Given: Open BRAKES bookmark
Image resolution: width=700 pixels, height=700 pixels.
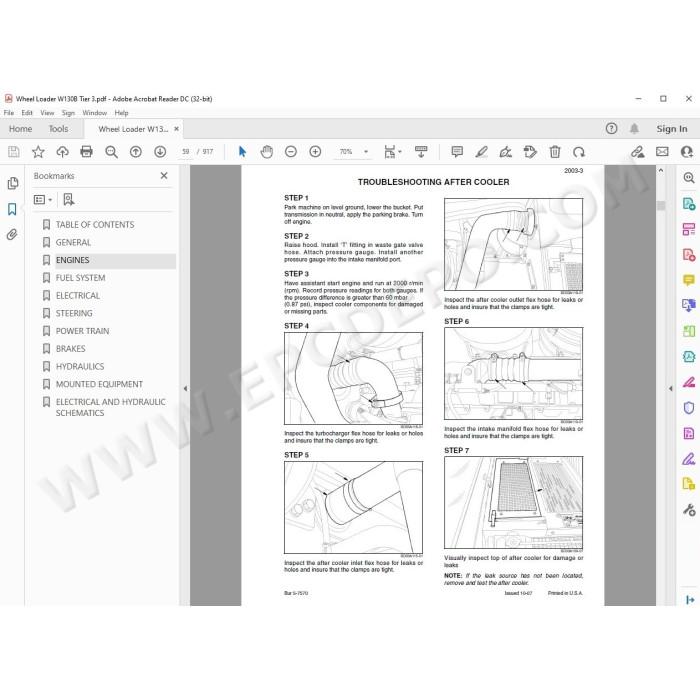Looking at the screenshot, I should point(71,349).
